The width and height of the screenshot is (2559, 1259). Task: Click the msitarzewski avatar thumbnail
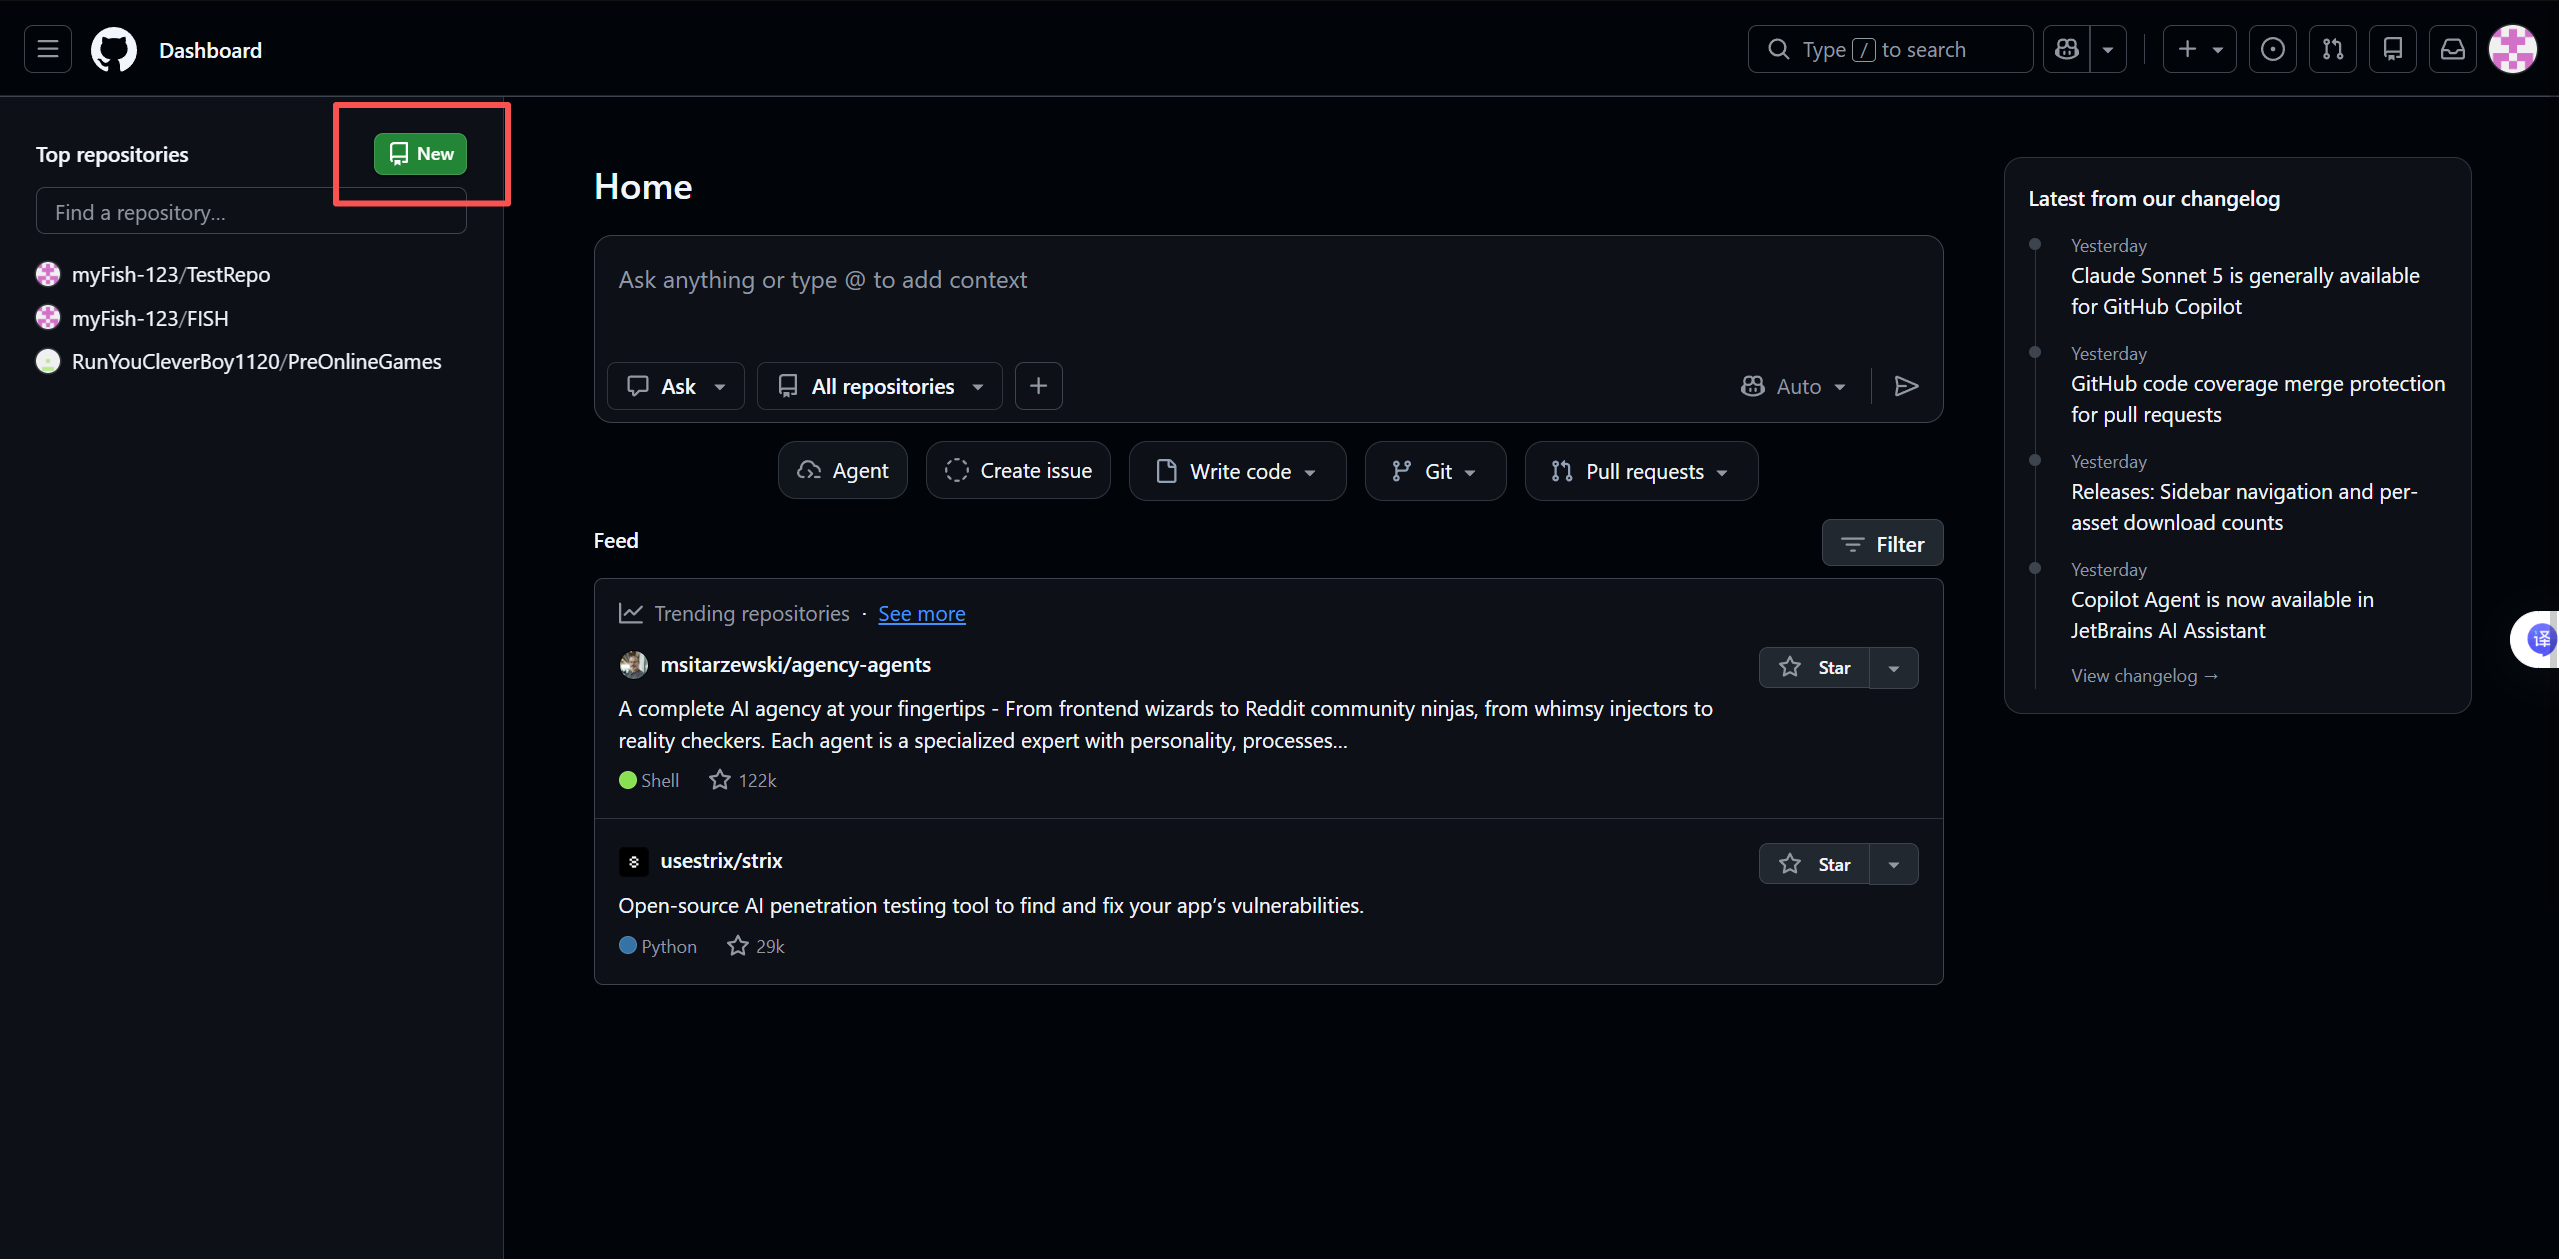634,665
